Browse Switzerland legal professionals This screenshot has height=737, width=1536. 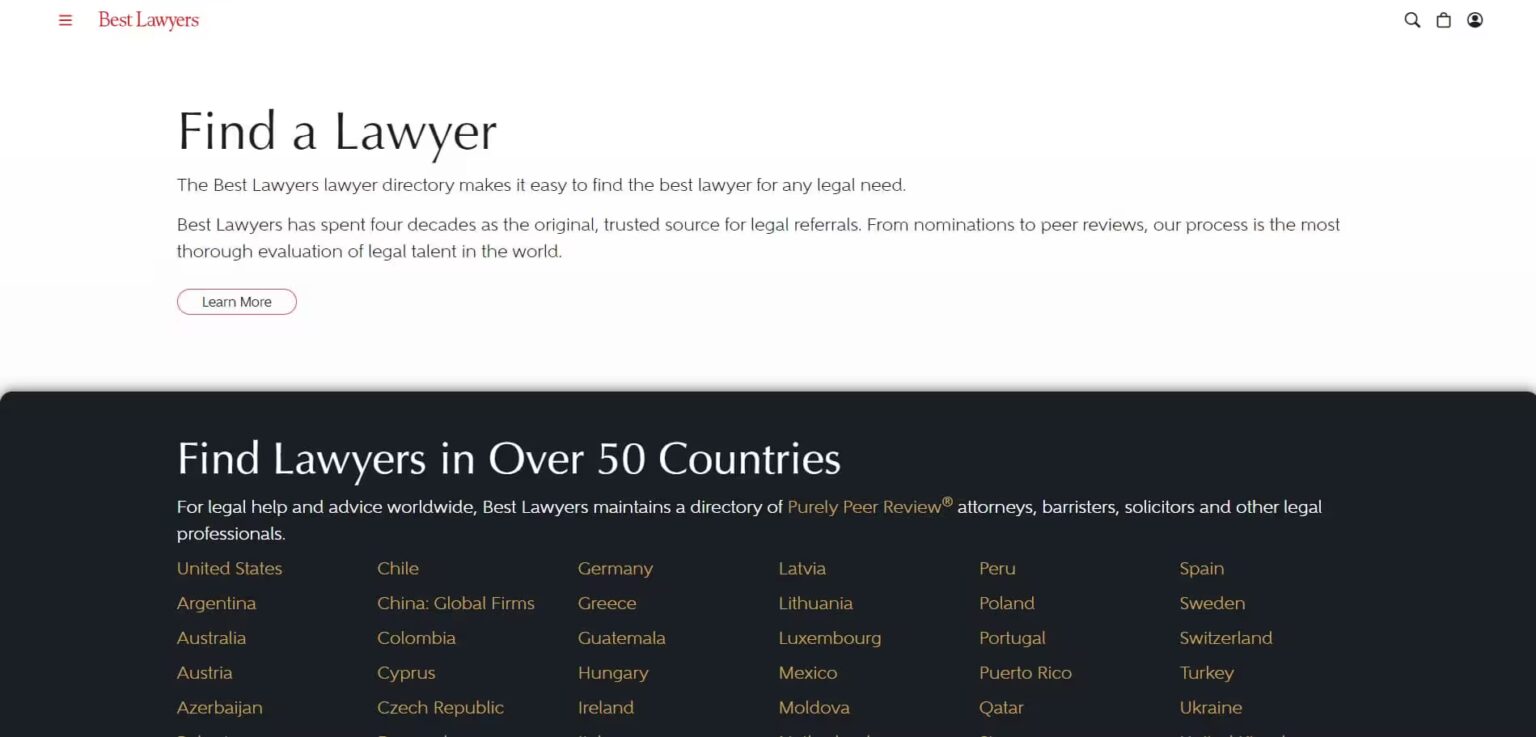point(1226,637)
